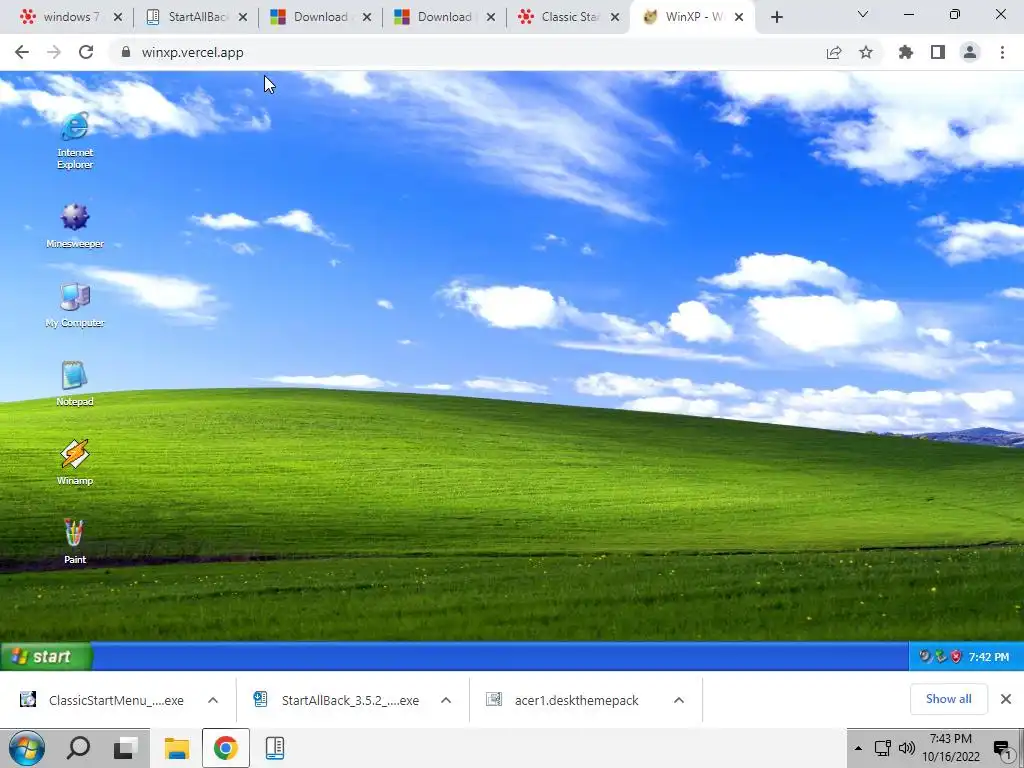This screenshot has width=1024, height=768.
Task: Open network tray icon
Action: click(883, 748)
